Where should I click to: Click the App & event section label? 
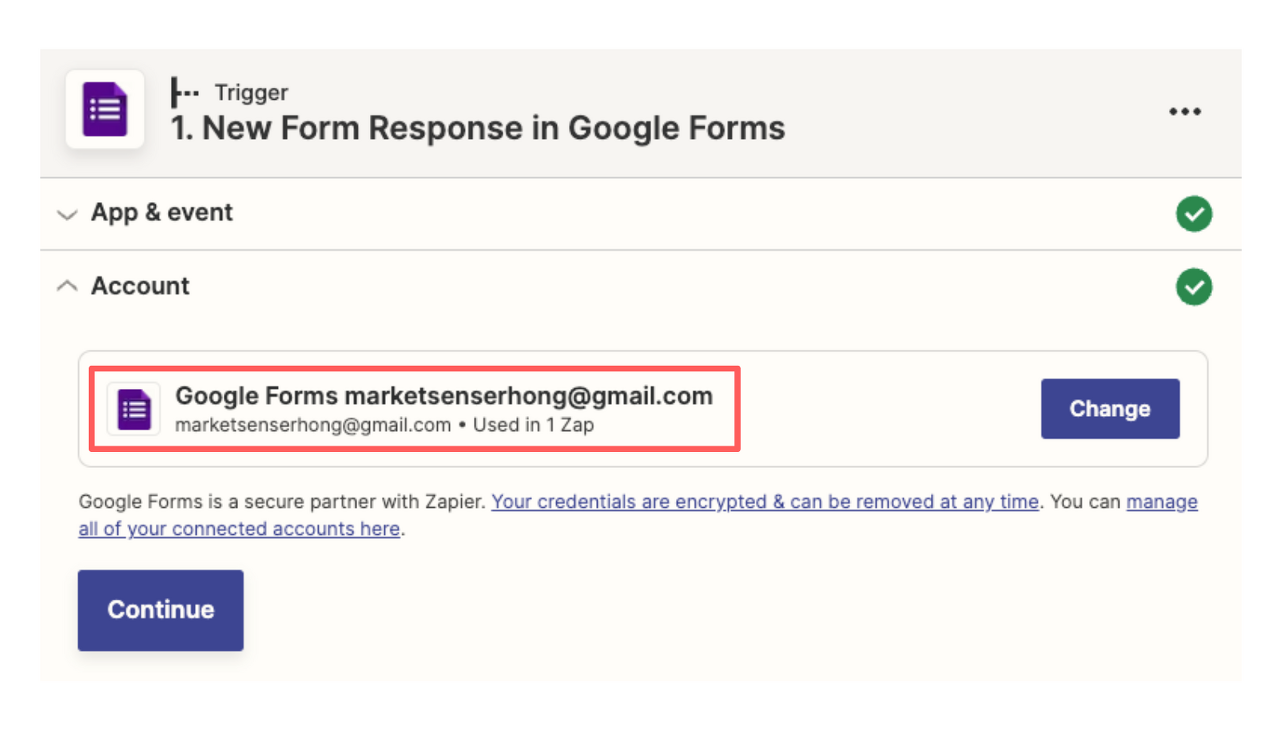pyautogui.click(x=162, y=213)
